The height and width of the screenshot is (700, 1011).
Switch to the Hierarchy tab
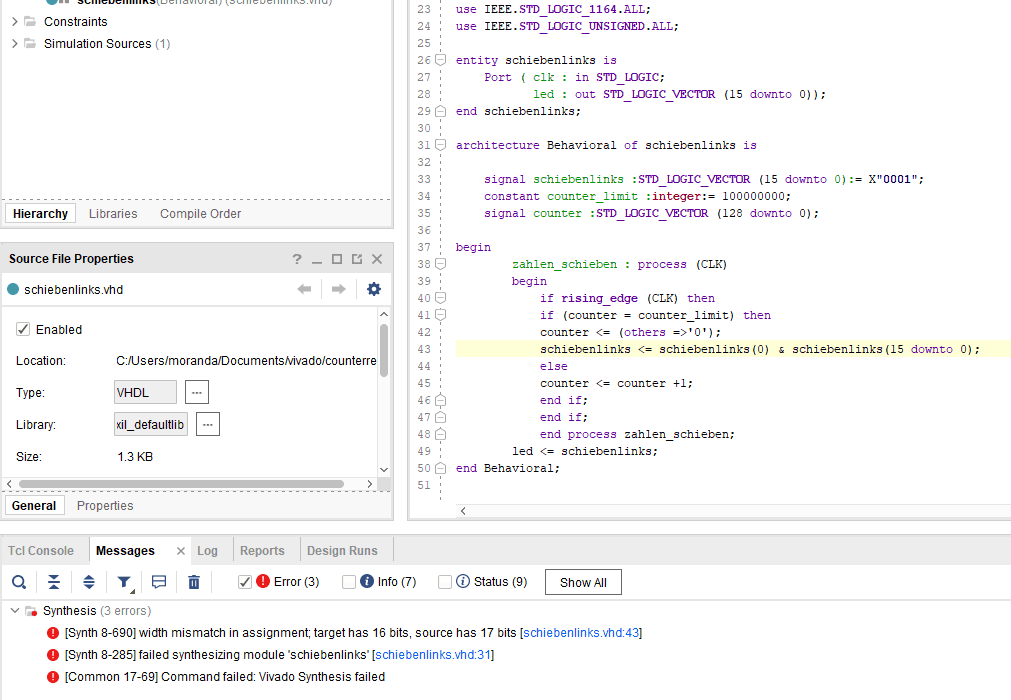tap(41, 213)
